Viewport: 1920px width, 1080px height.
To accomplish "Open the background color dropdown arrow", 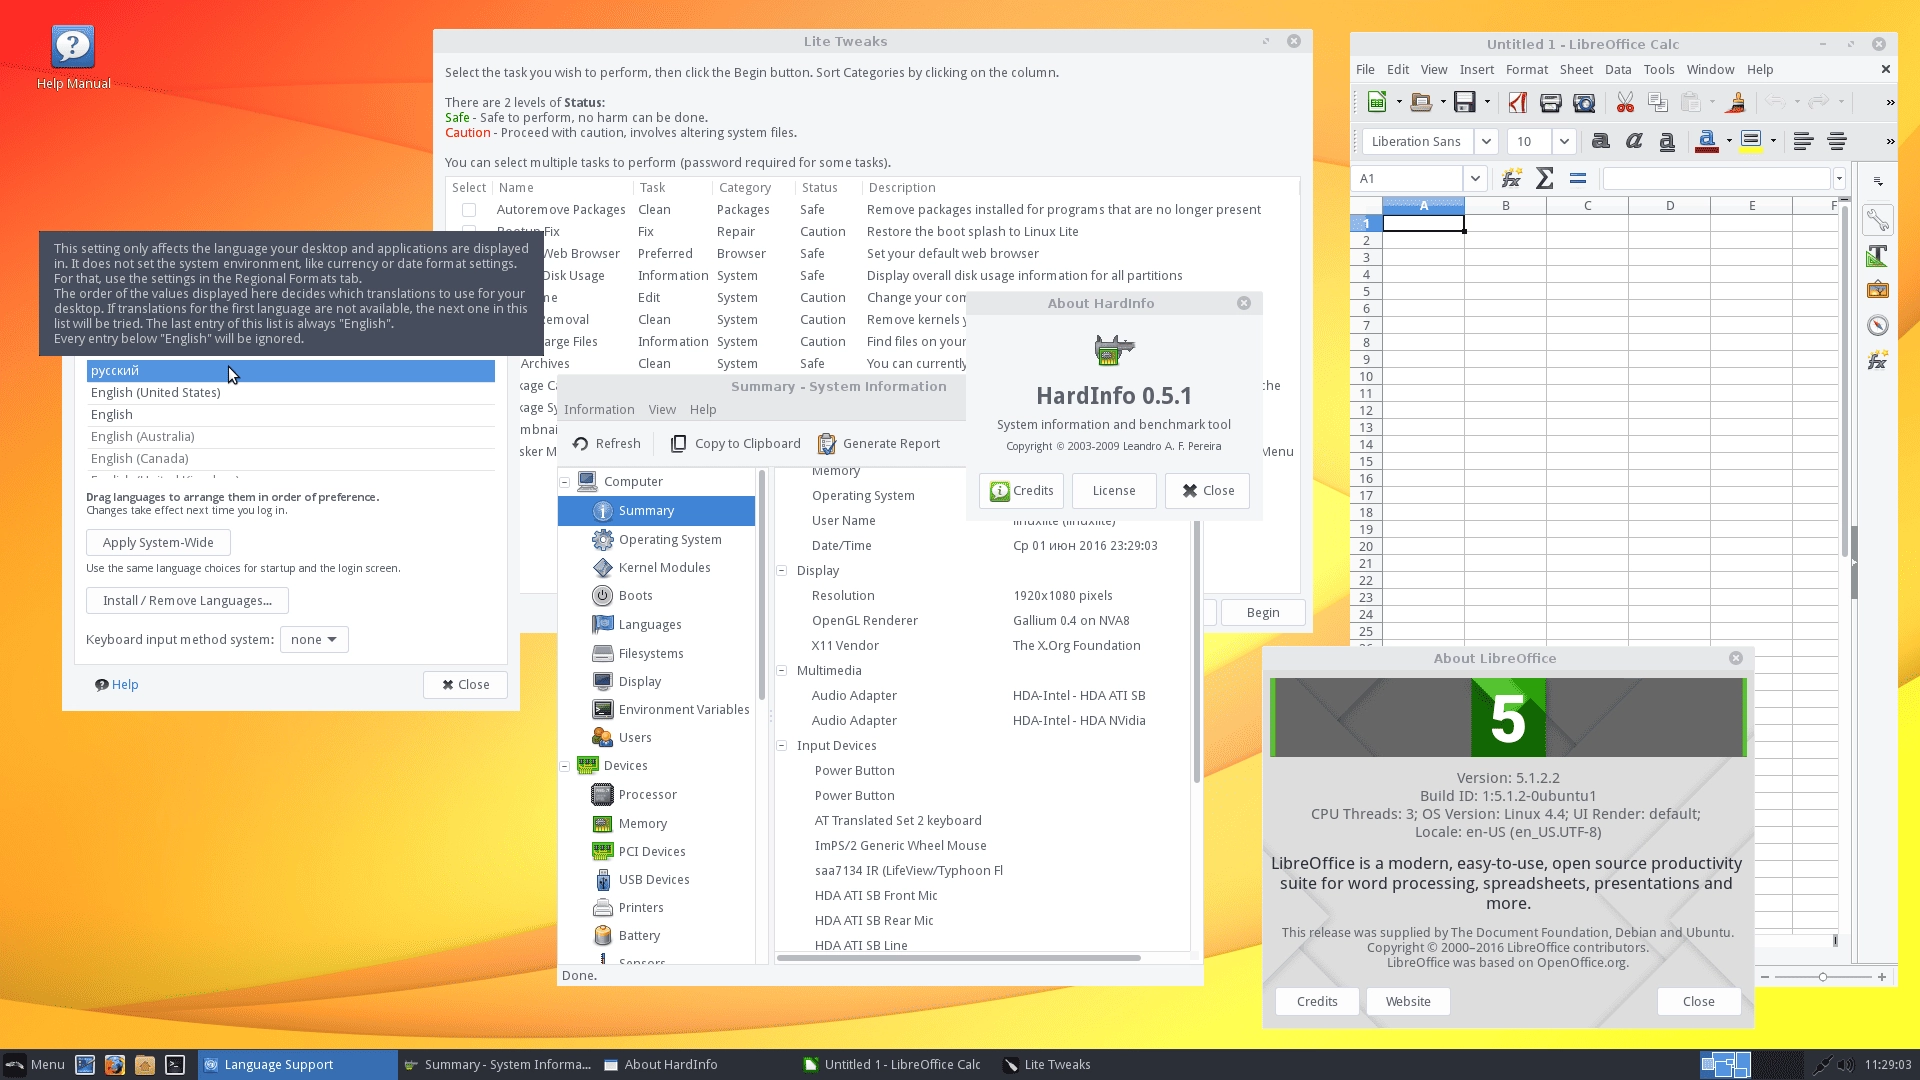I will pyautogui.click(x=1773, y=141).
